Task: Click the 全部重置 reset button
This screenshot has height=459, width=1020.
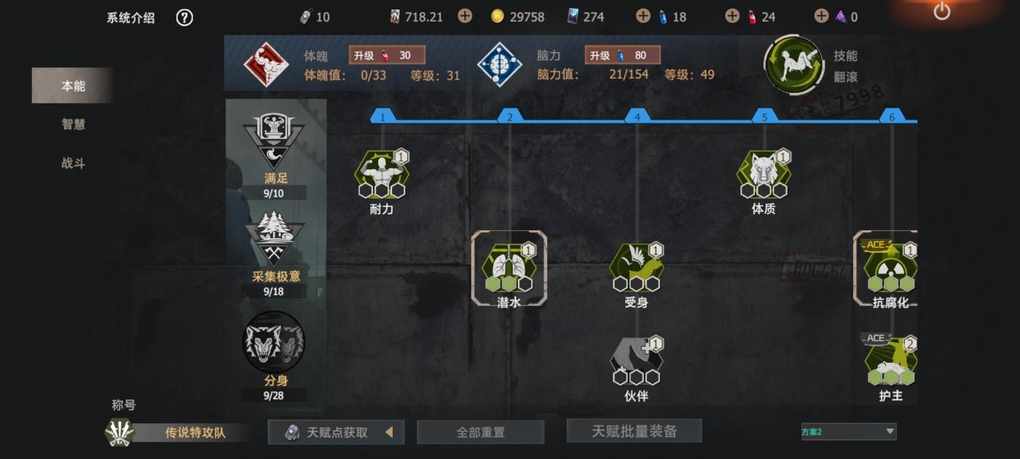Action: tap(480, 432)
